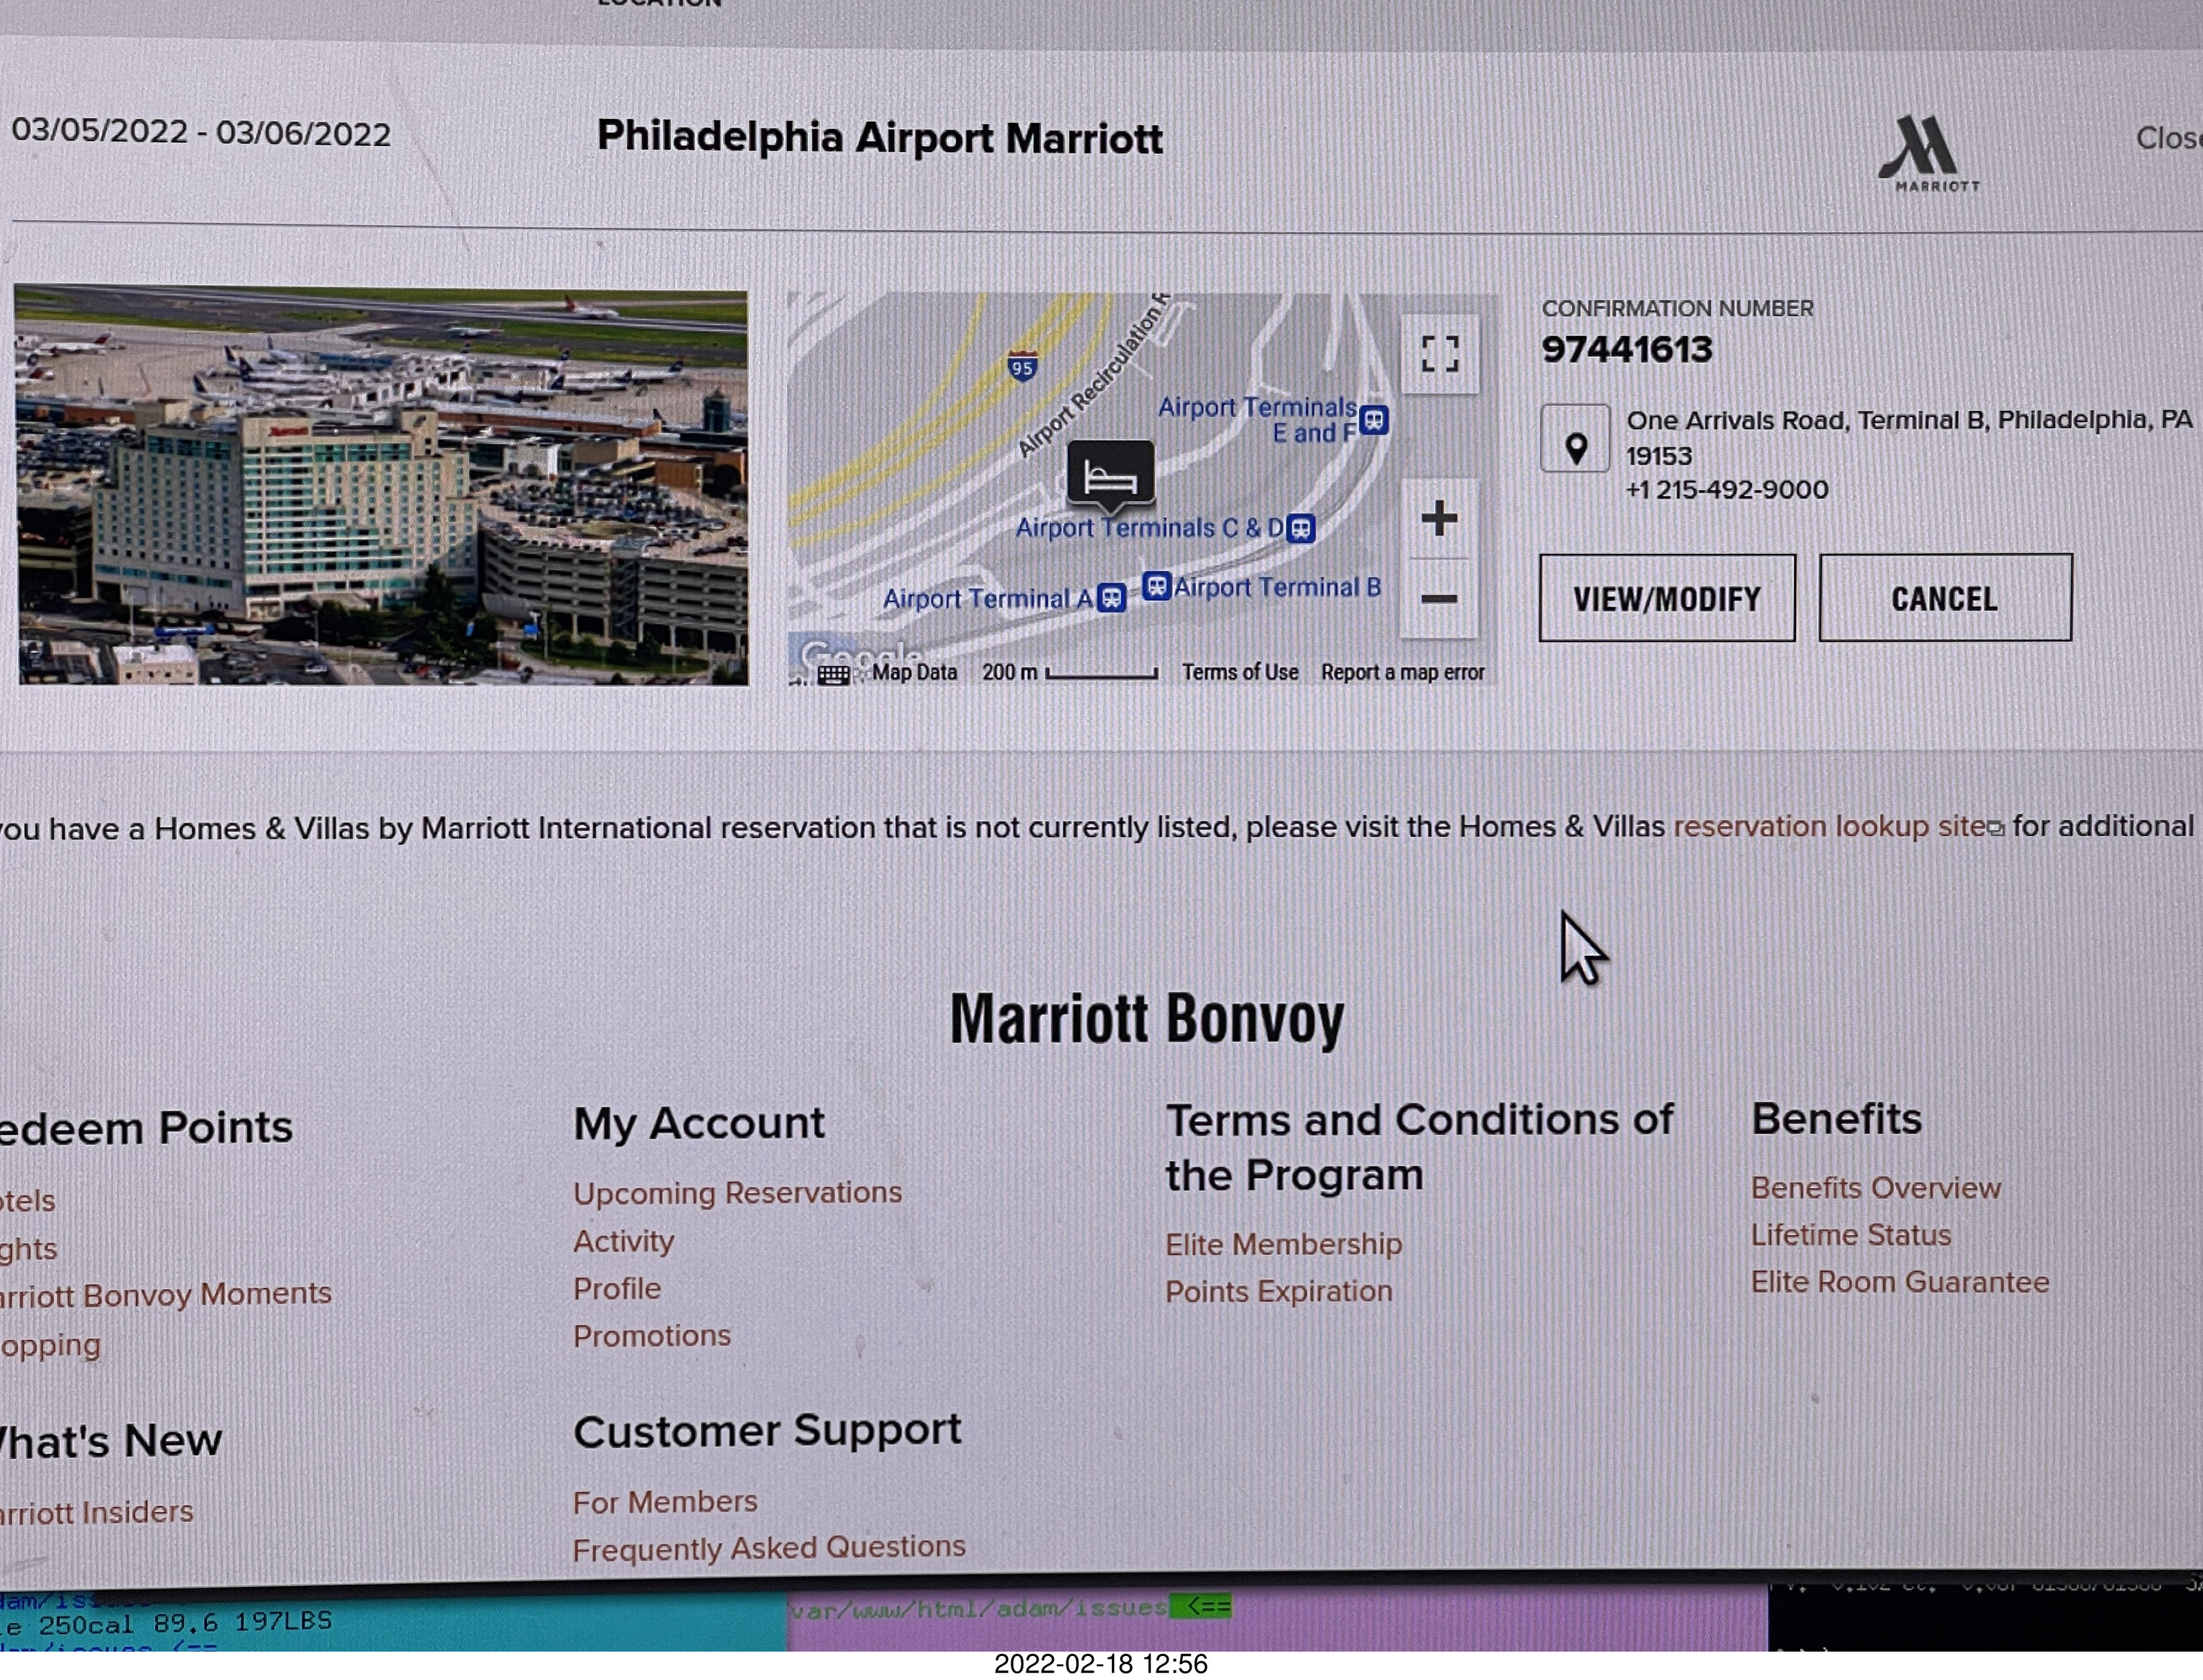Screen dimensions: 2203x1680
Task: Click the phone number +1 215-492-9000
Action: click(1726, 490)
